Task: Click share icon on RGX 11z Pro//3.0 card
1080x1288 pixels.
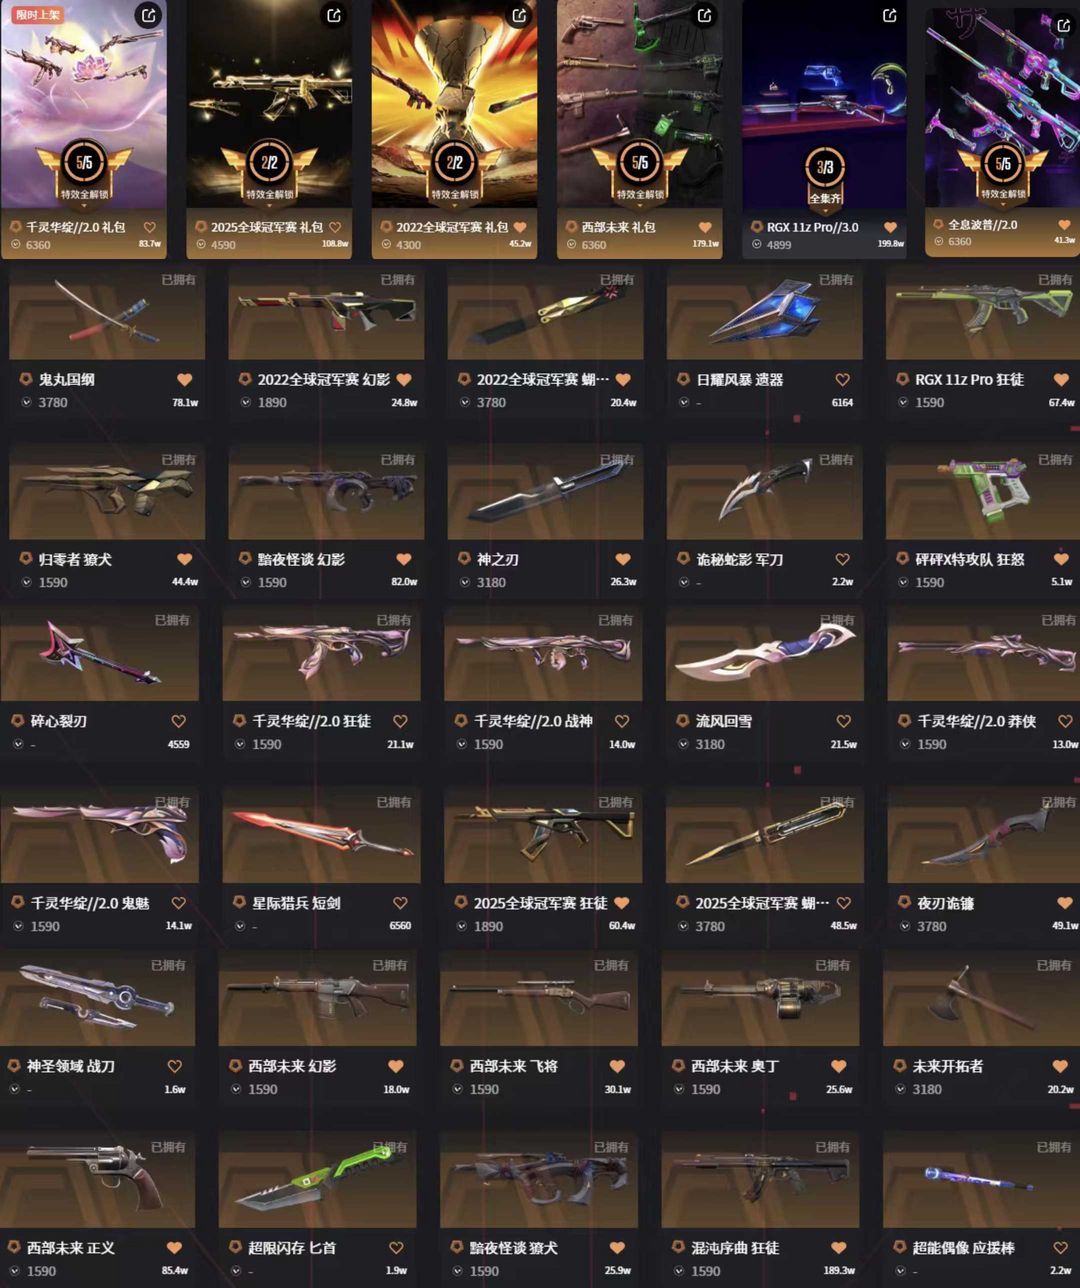Action: point(890,15)
